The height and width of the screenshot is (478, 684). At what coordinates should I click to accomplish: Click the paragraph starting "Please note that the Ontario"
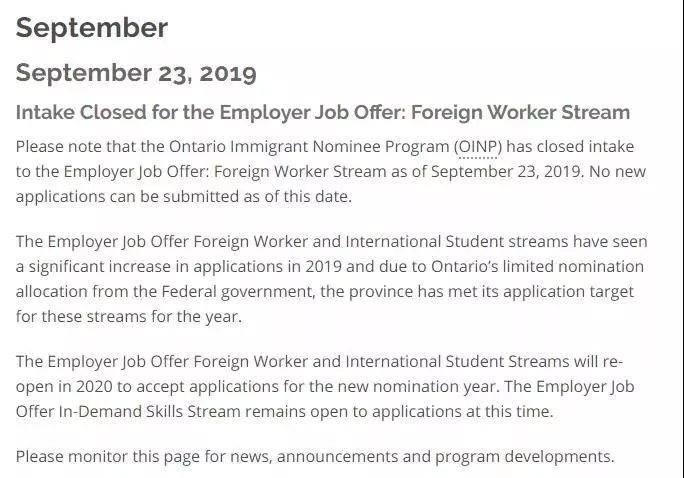point(331,171)
